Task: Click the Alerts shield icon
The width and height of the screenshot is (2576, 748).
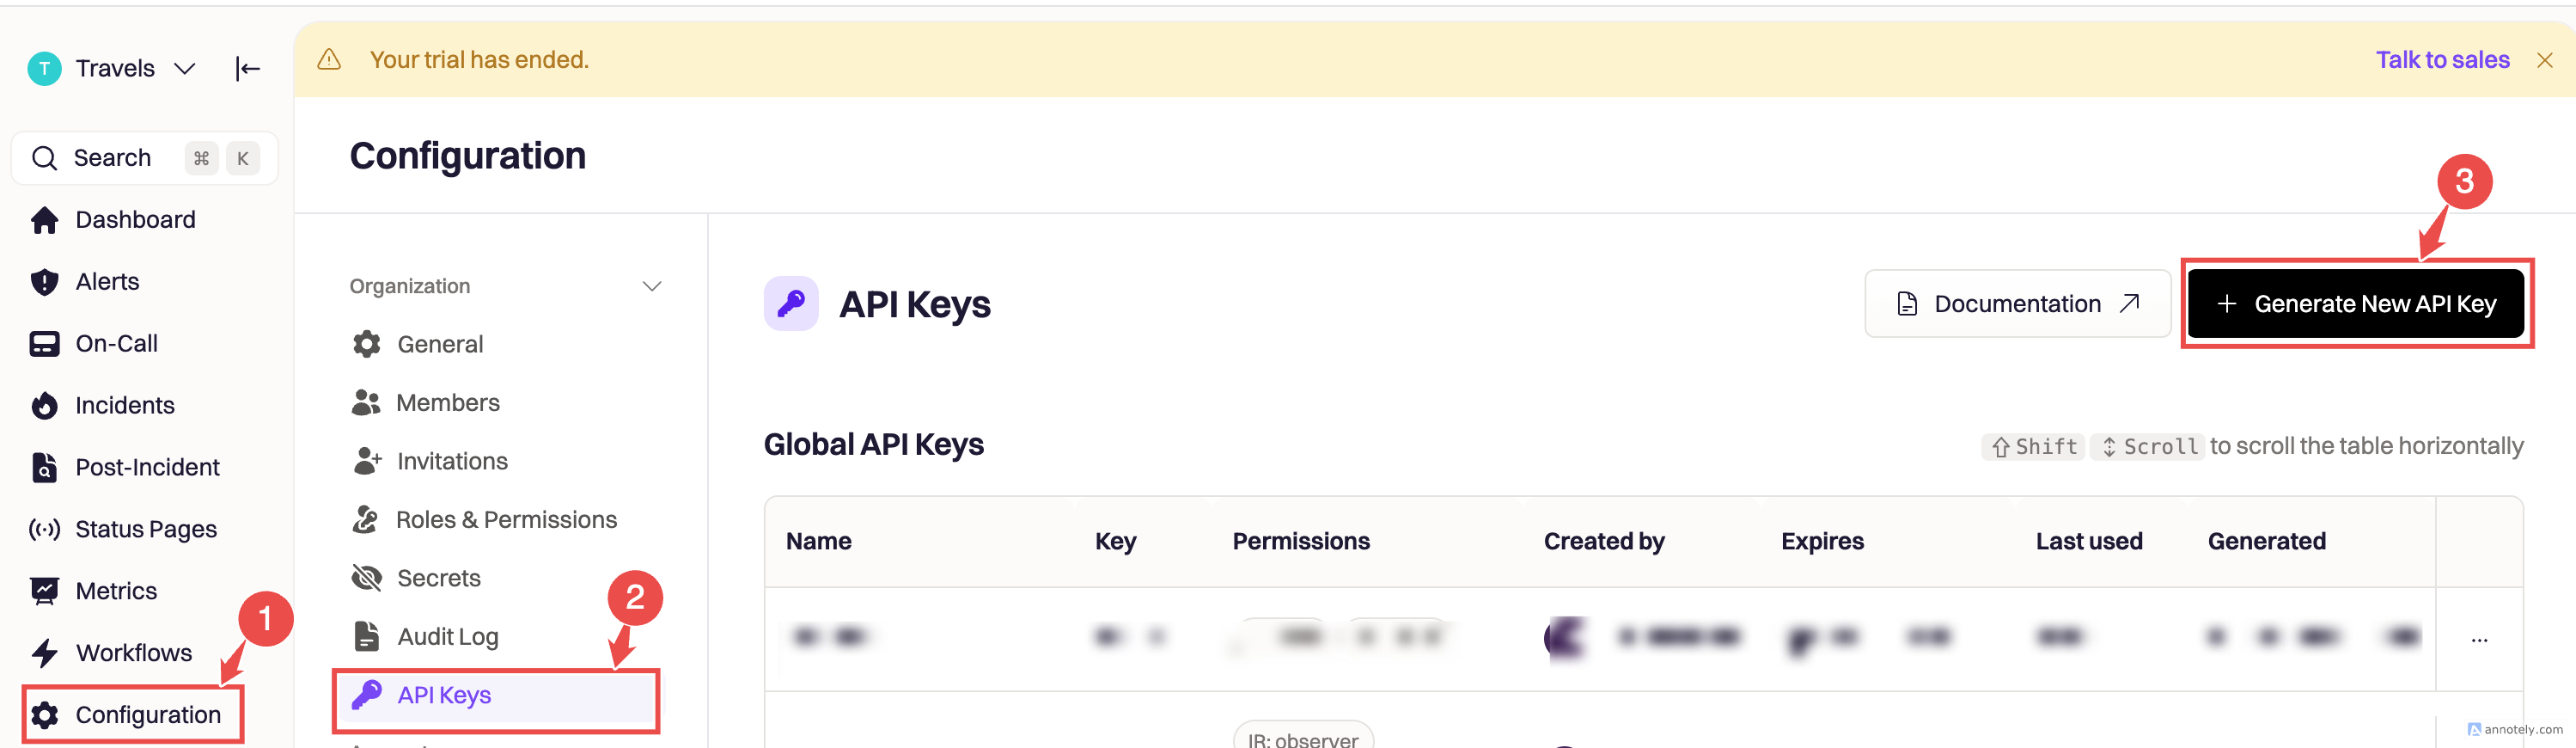Action: (x=44, y=282)
